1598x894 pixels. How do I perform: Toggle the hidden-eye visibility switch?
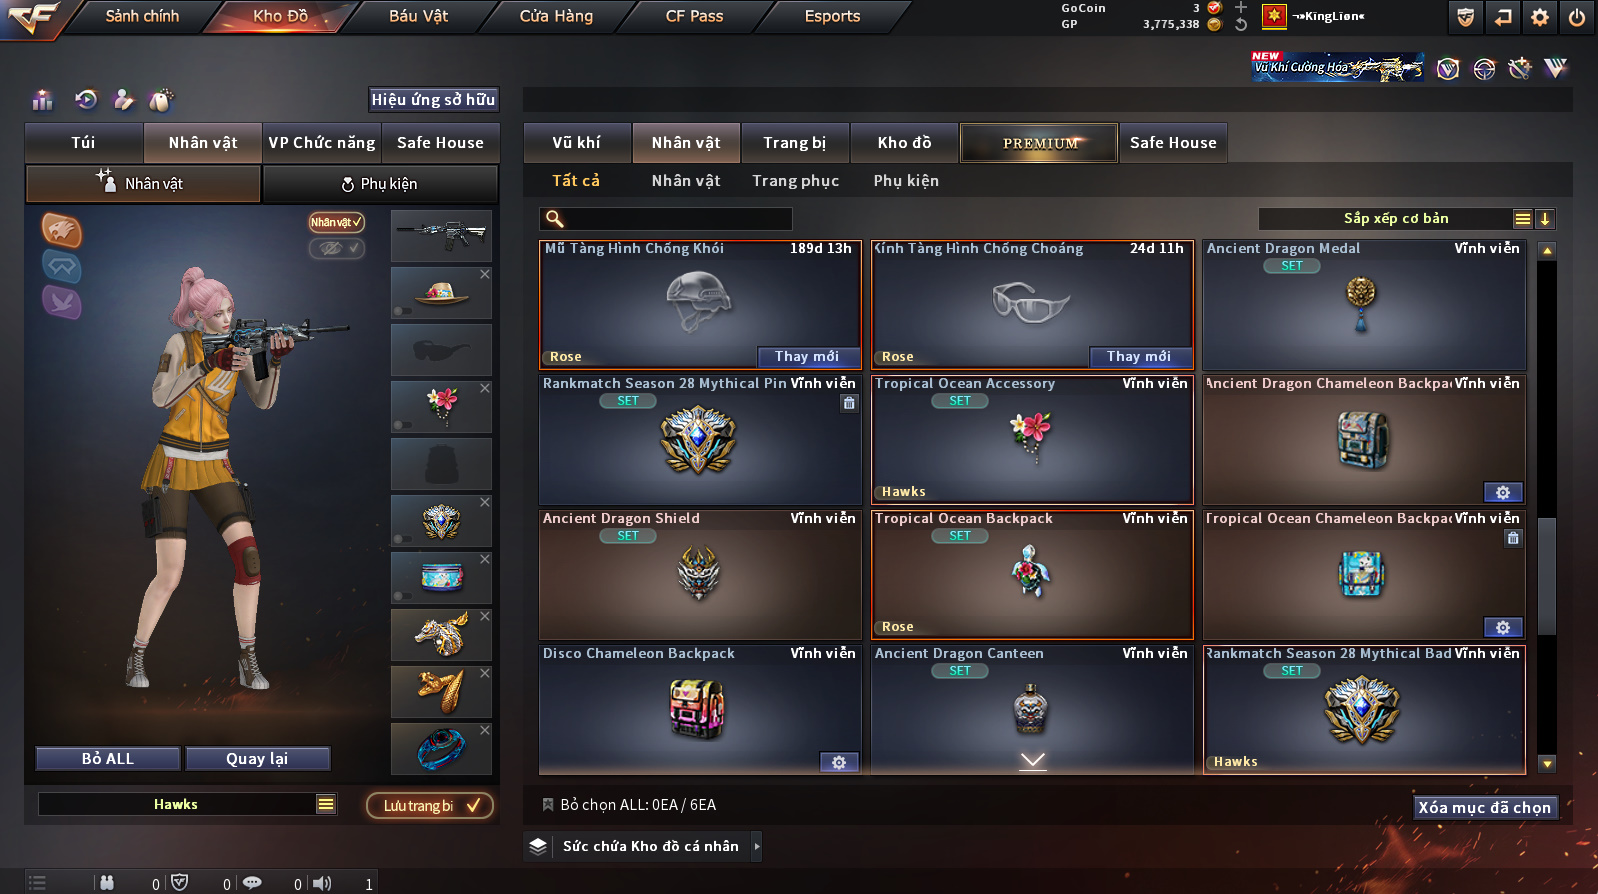[x=336, y=248]
